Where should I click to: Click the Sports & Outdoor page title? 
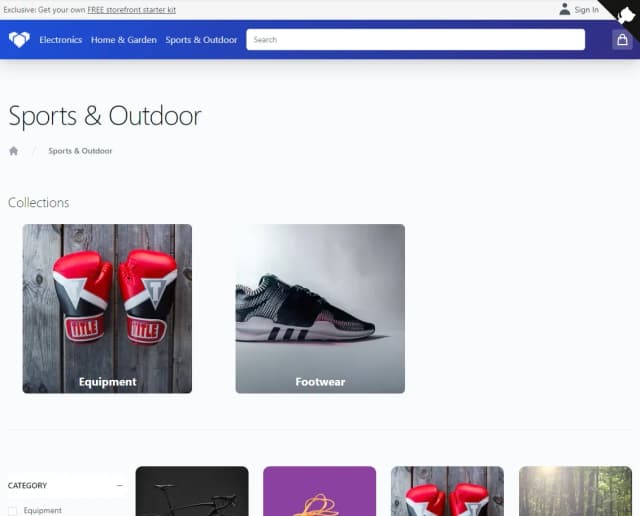pyautogui.click(x=105, y=116)
